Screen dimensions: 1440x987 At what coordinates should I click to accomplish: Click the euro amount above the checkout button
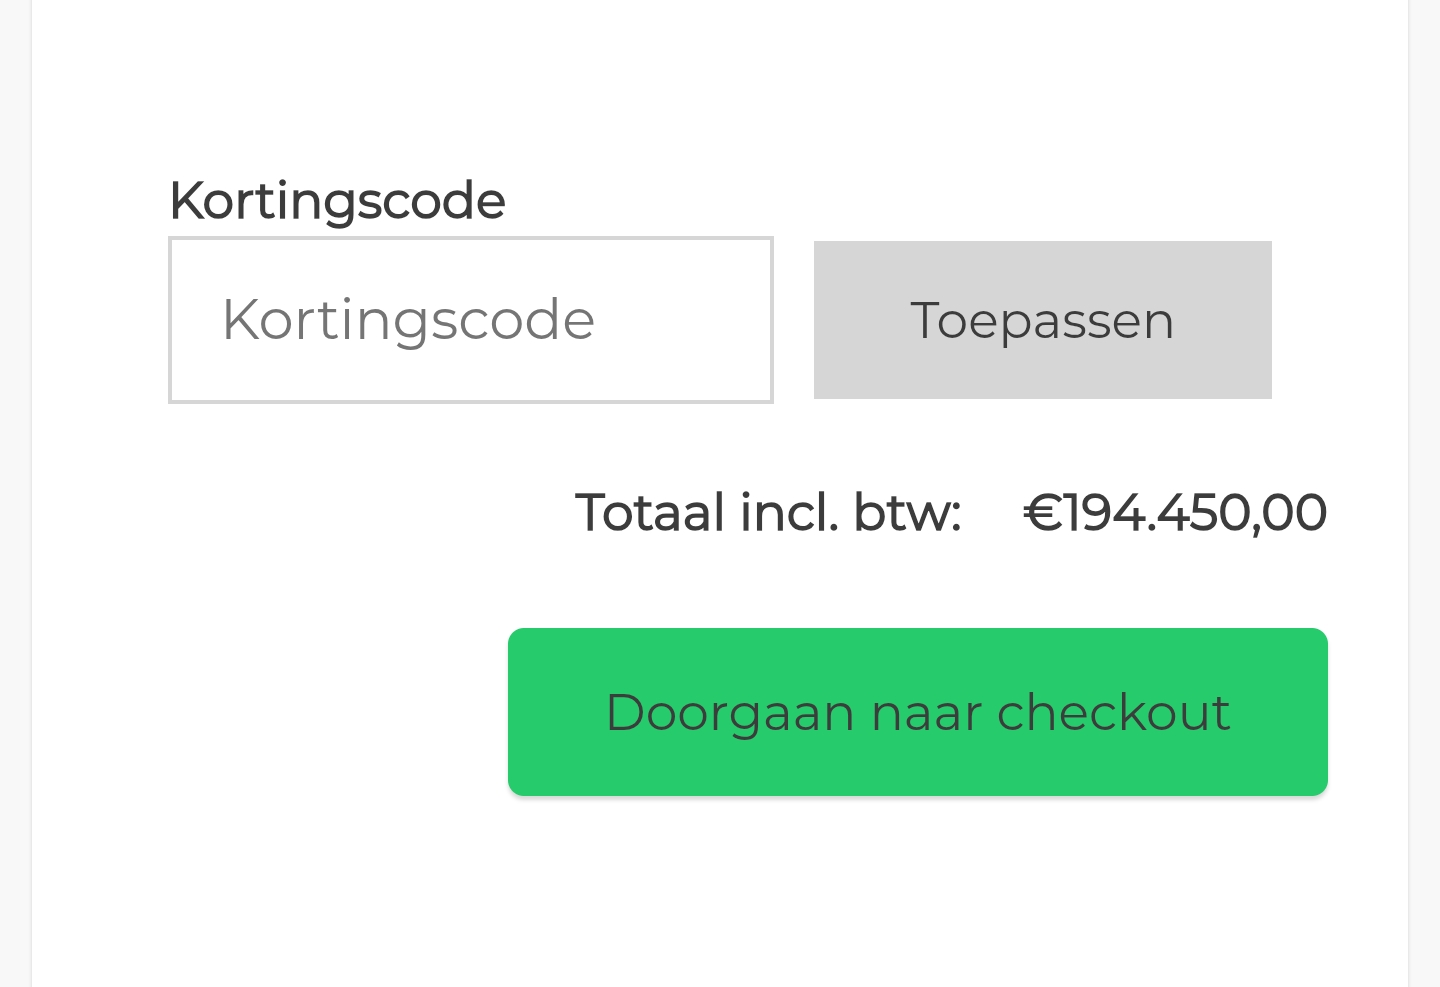pyautogui.click(x=1175, y=513)
